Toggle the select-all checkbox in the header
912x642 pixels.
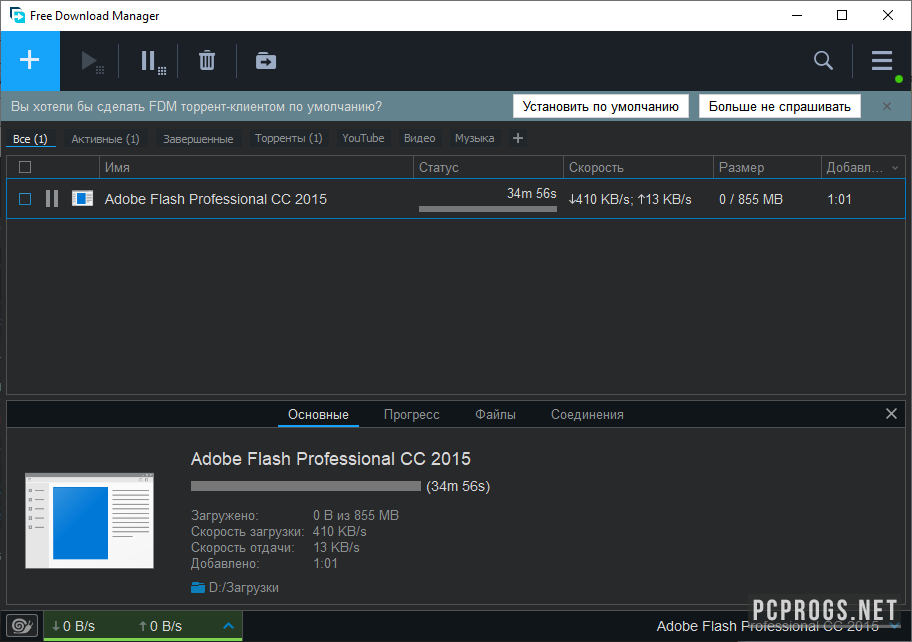click(x=25, y=167)
